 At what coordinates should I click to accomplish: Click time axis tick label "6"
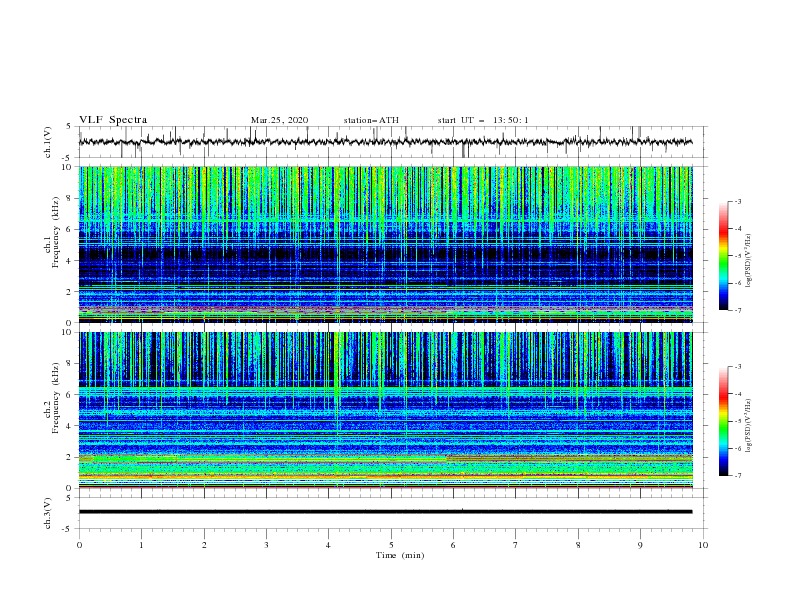(x=453, y=545)
